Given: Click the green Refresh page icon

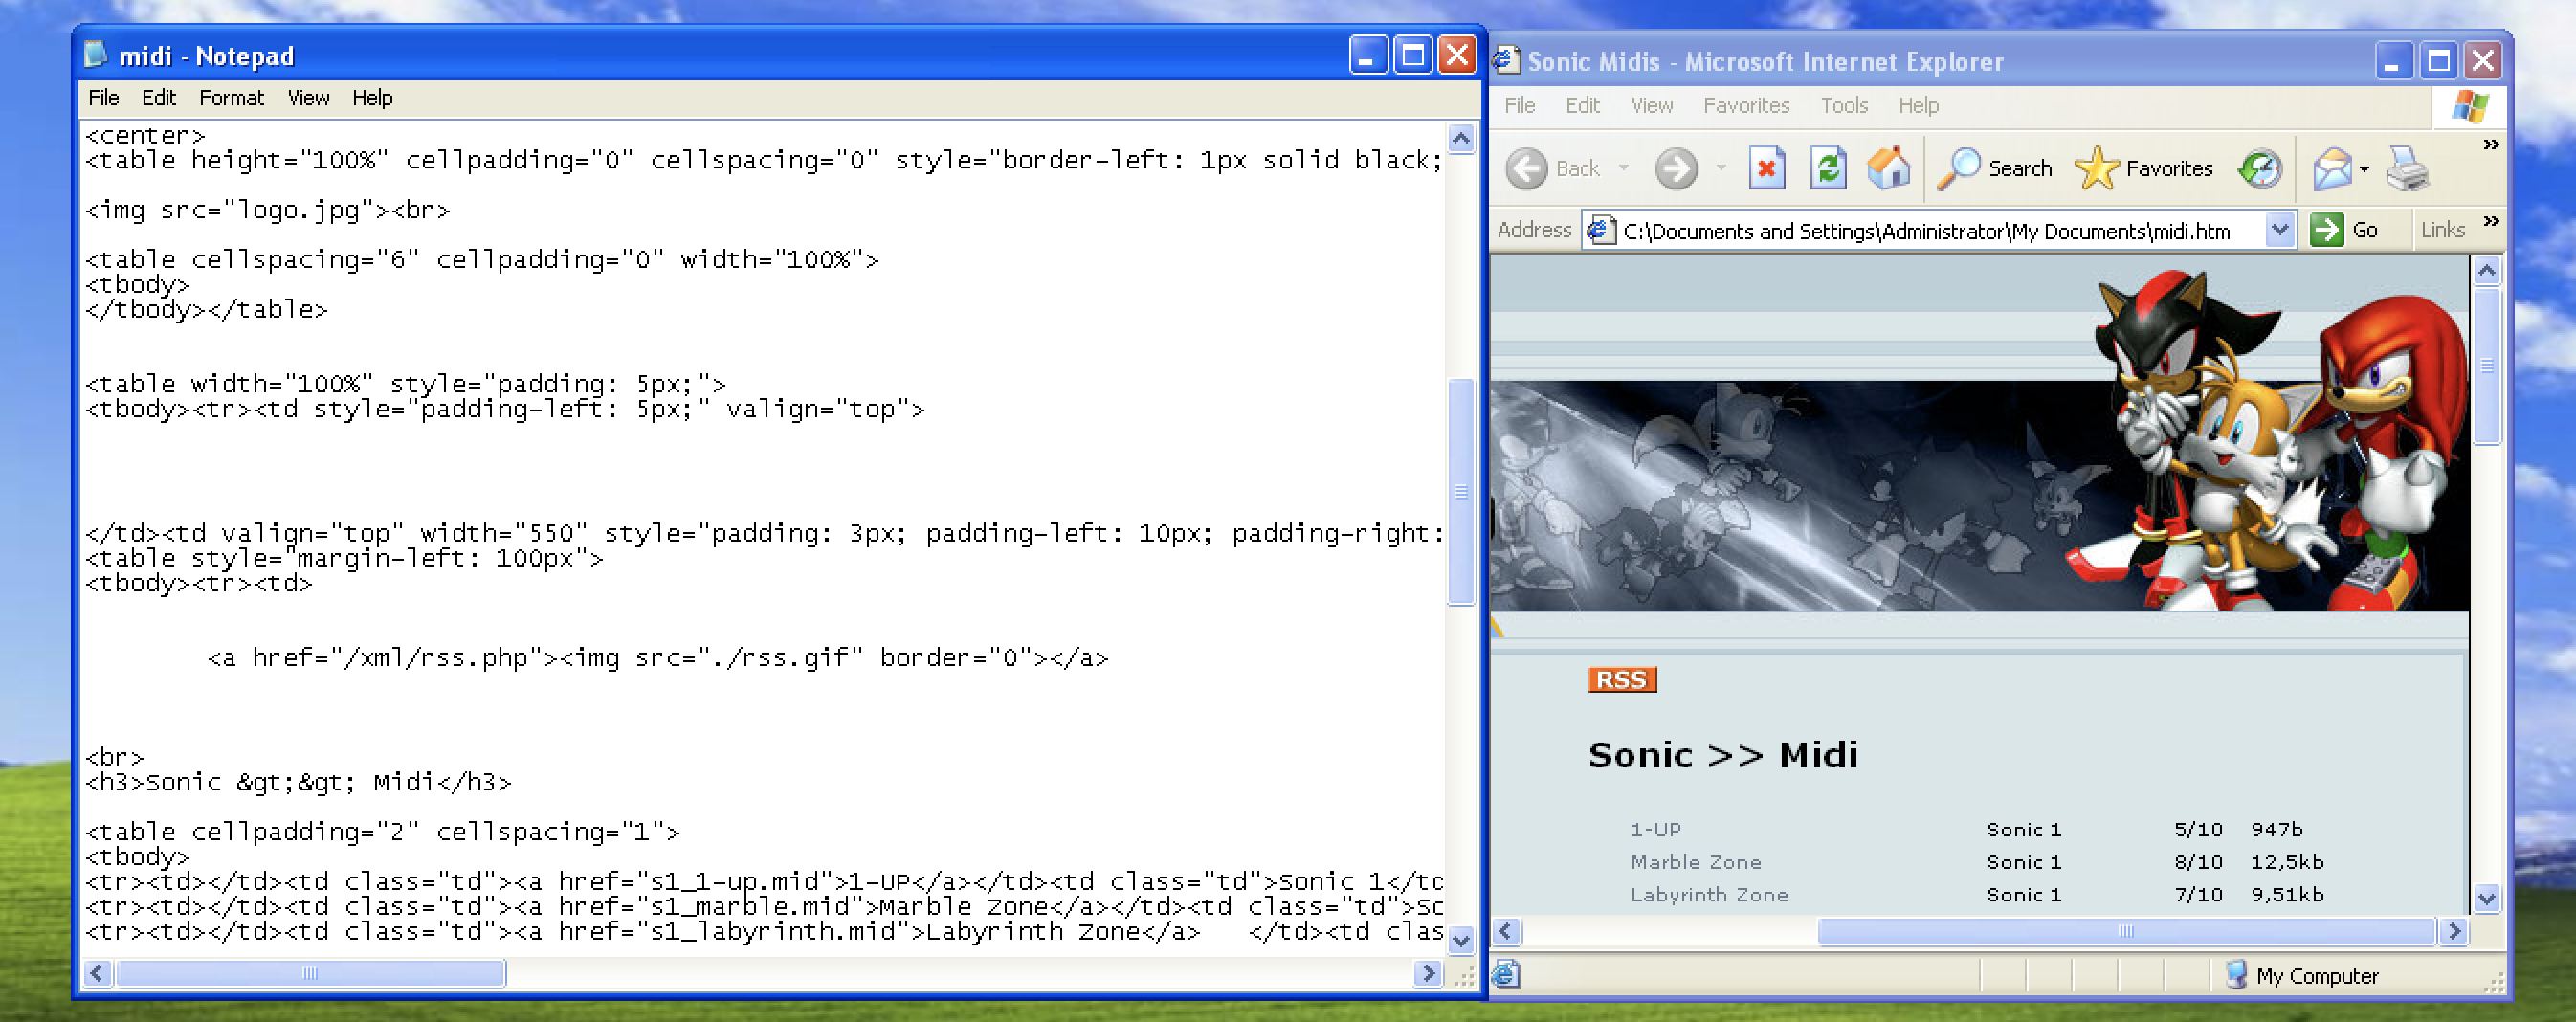Looking at the screenshot, I should [1828, 168].
